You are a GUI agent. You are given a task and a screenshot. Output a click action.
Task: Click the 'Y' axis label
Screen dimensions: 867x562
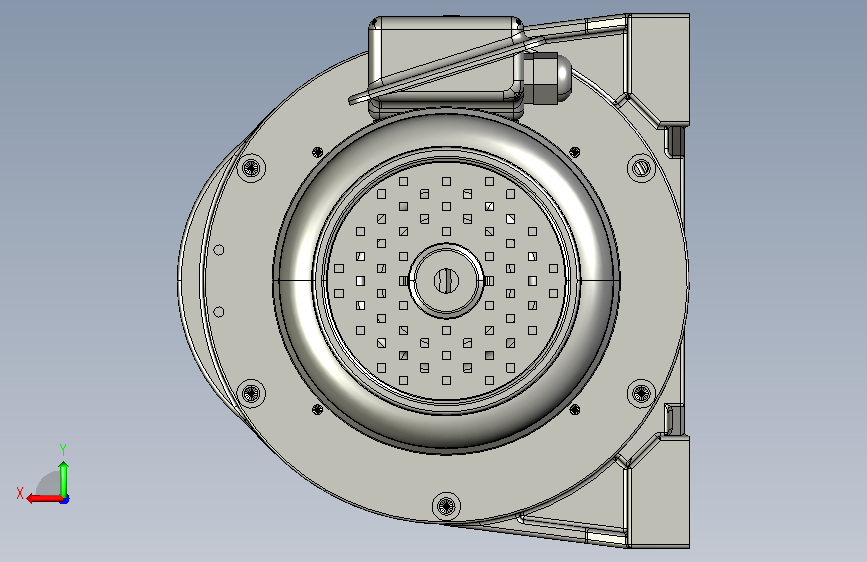(63, 449)
